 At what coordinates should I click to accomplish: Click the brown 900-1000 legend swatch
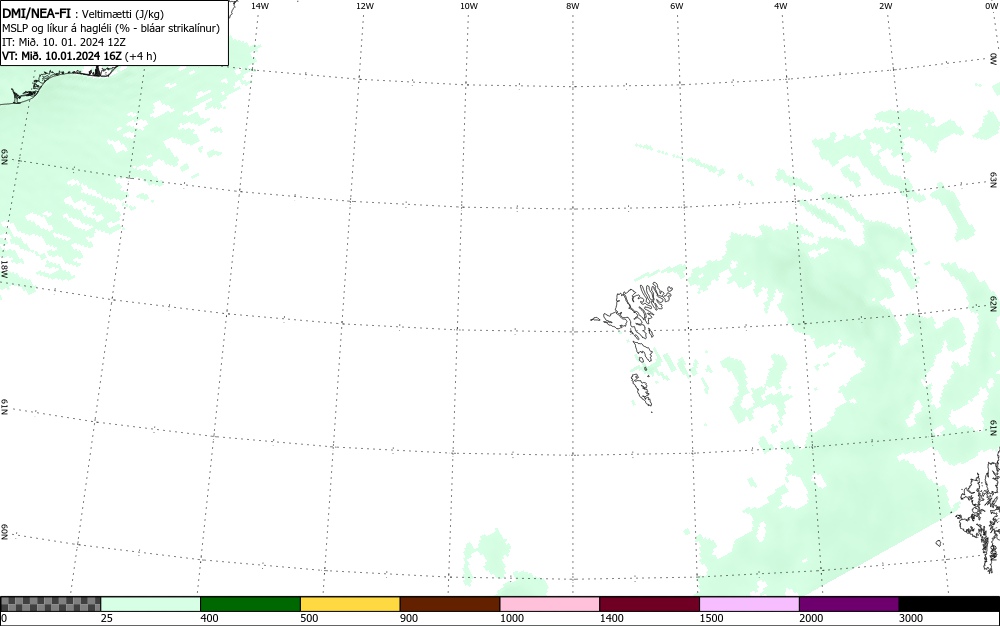pyautogui.click(x=450, y=604)
